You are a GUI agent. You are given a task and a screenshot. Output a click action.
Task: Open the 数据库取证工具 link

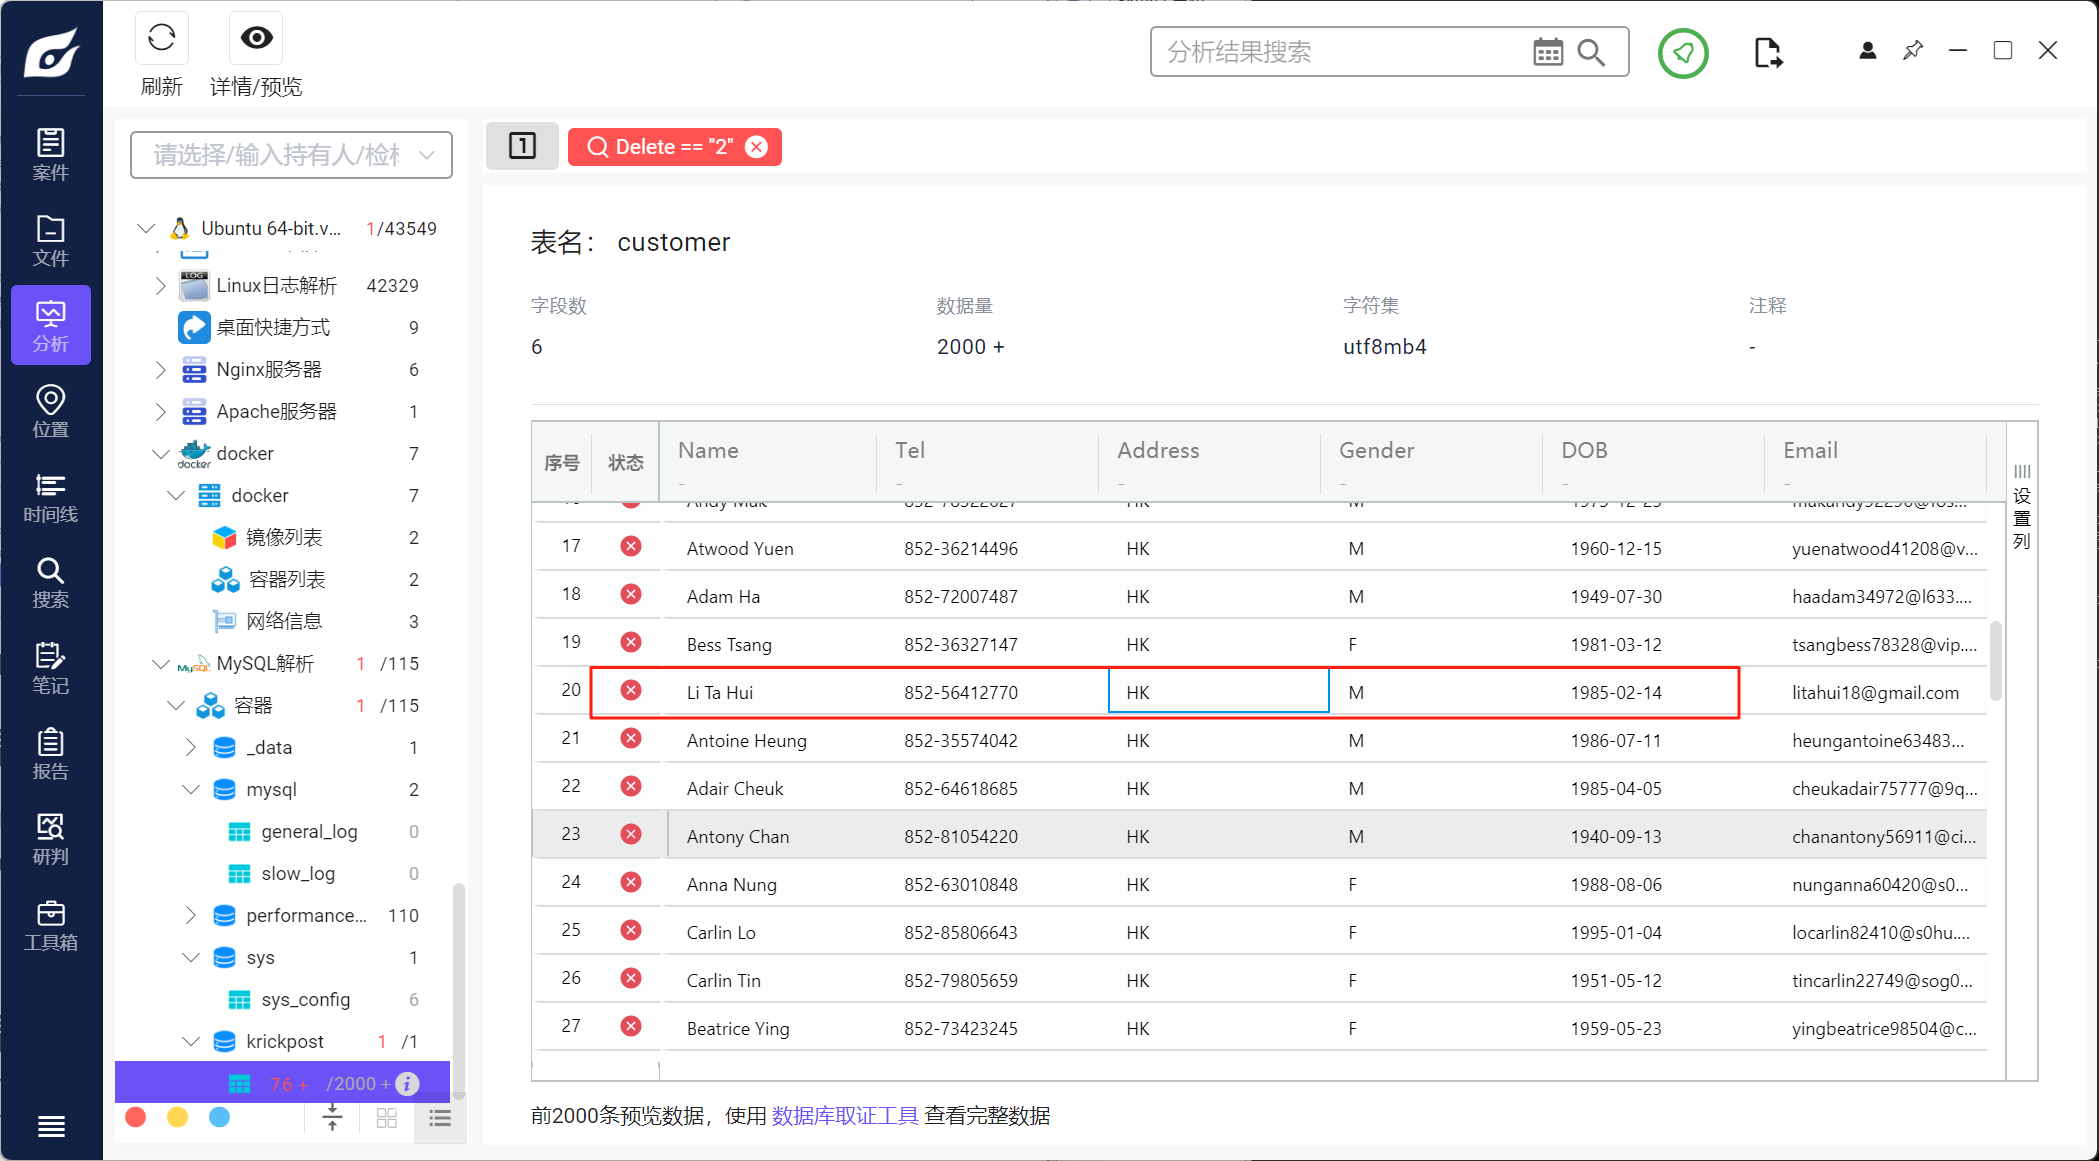tap(844, 1115)
